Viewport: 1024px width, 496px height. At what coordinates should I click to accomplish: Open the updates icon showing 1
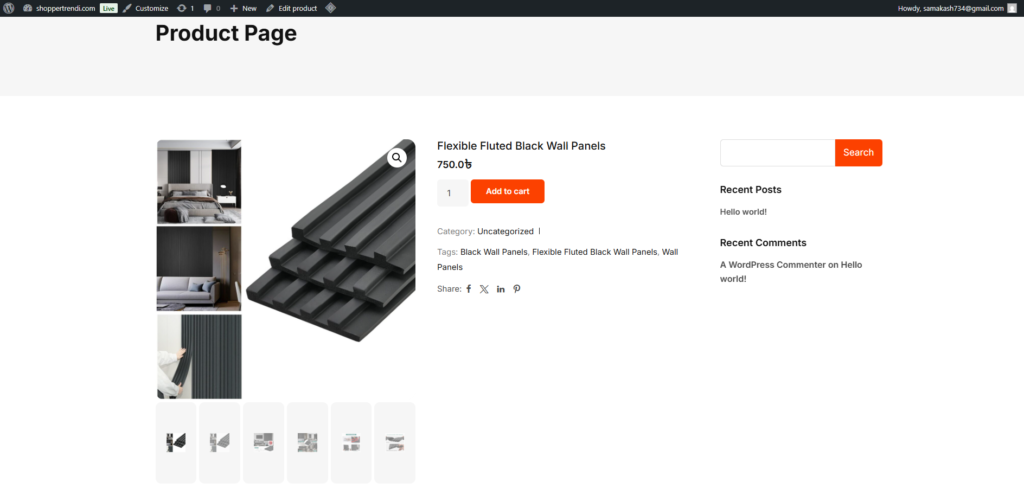pos(185,8)
